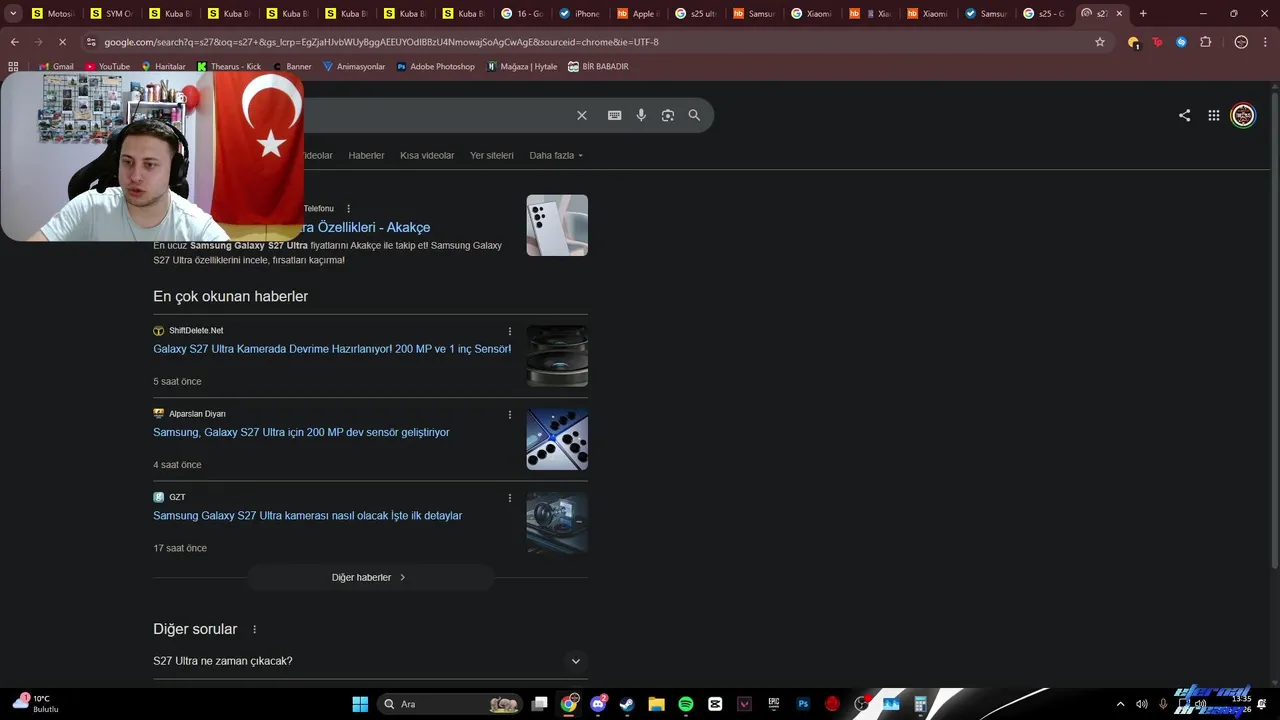The width and height of the screenshot is (1280, 720).
Task: Open 'Samsung, Galaxy S27 Ultra için 200 MP' article
Action: tap(301, 432)
